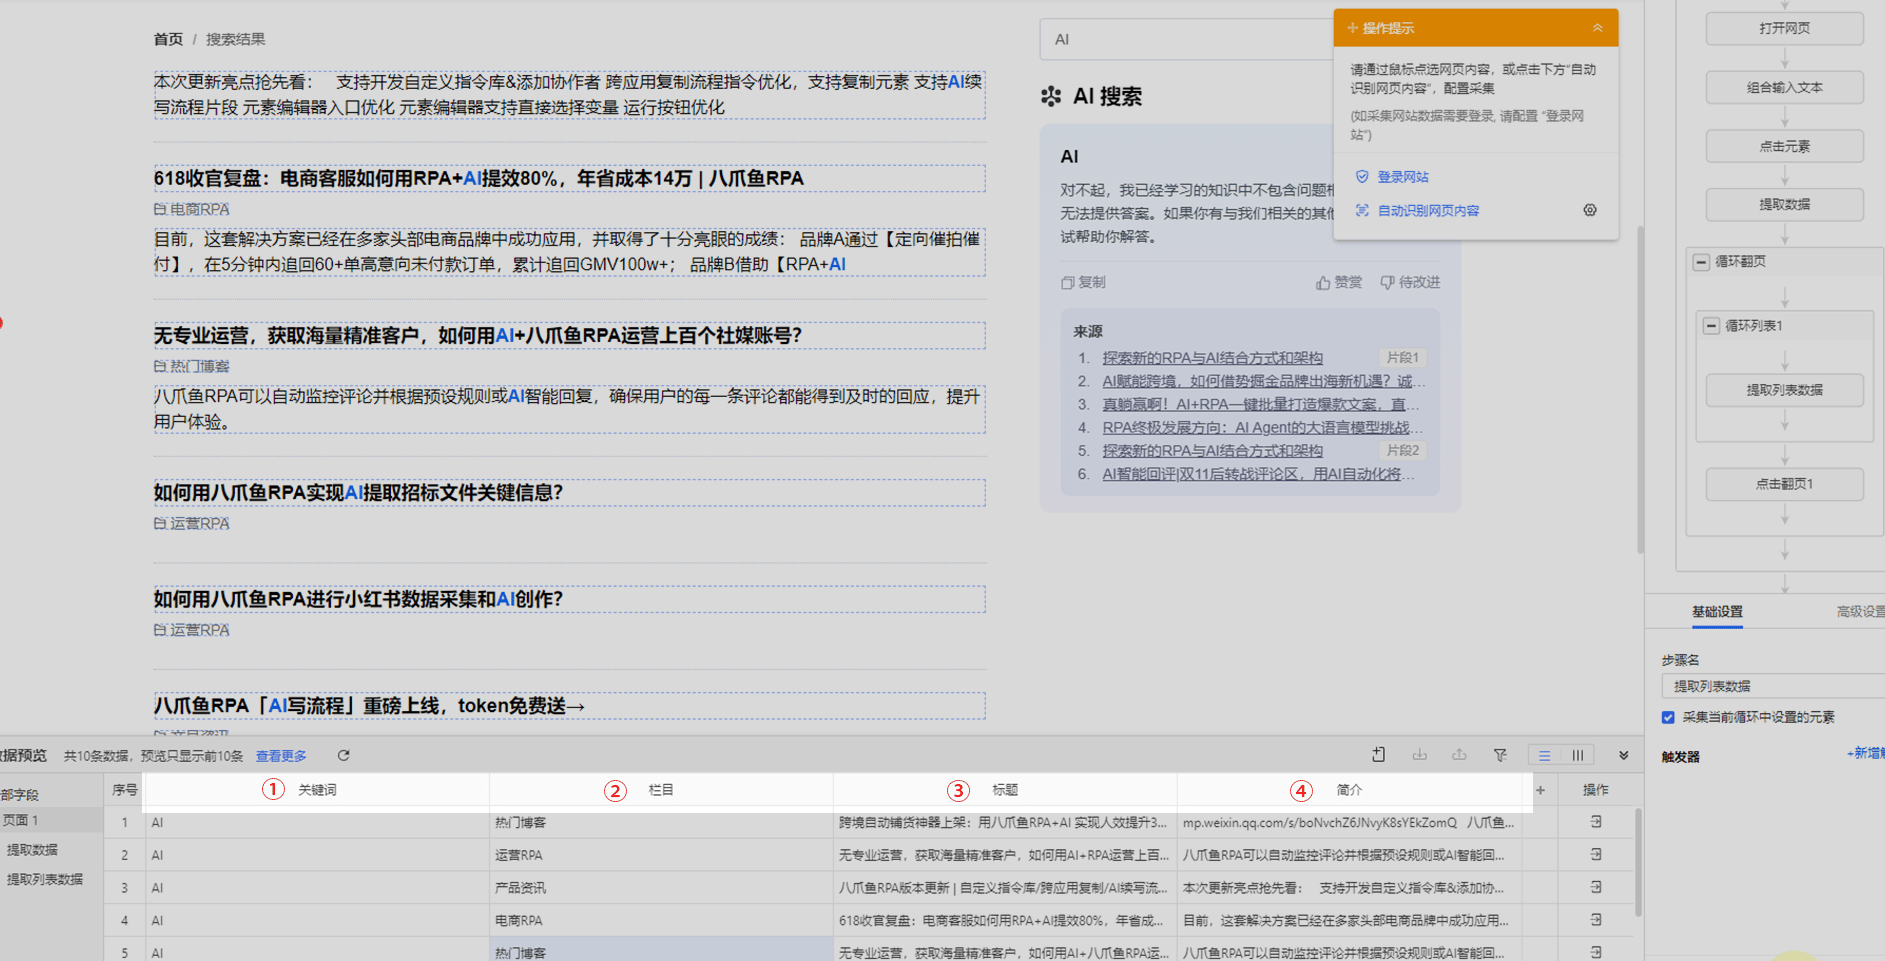Open source 4 RPA终极发展方向 link

[x=1262, y=428]
